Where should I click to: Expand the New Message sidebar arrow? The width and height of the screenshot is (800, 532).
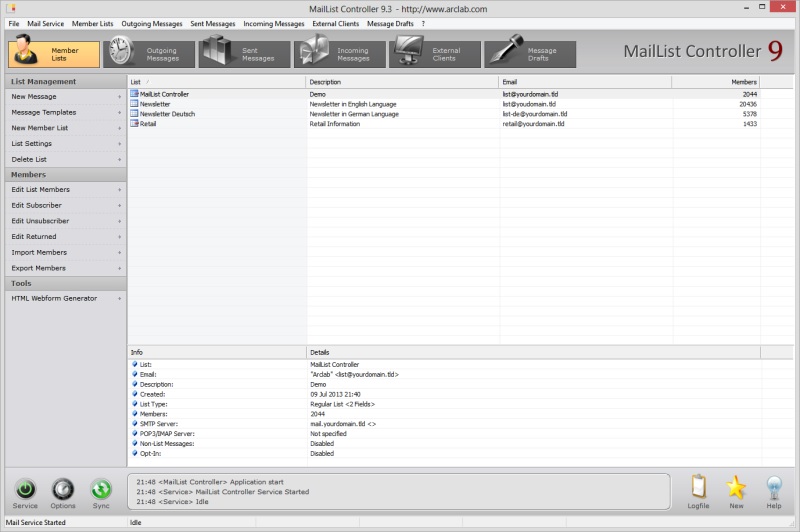pos(120,97)
